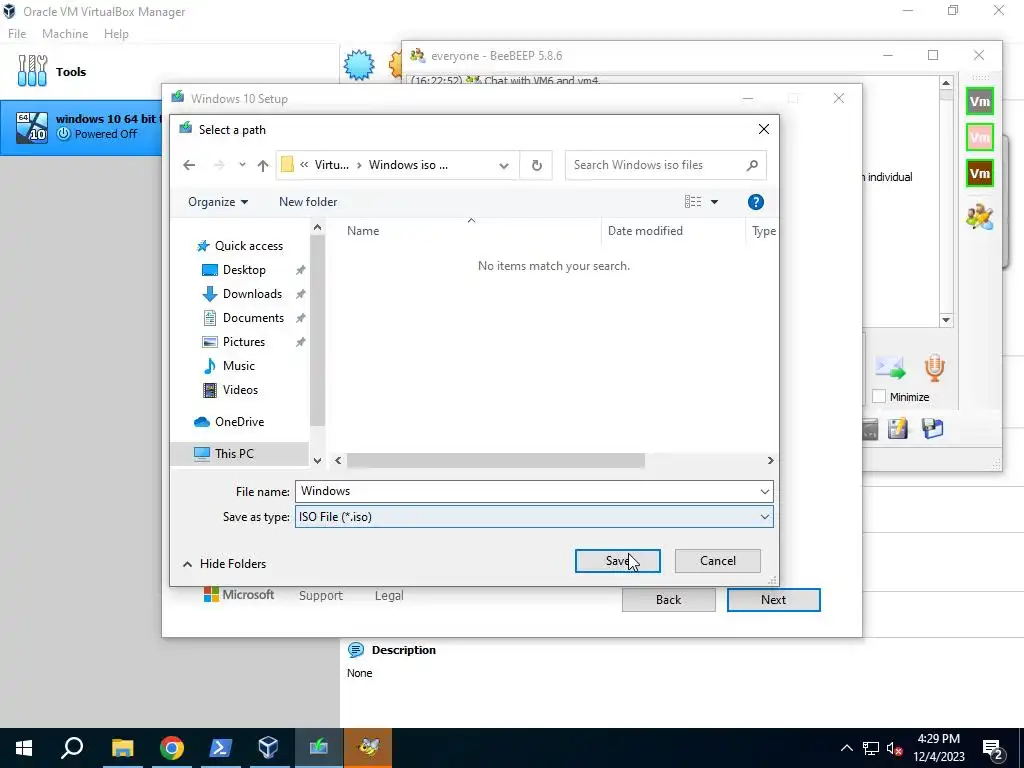1024x768 pixels.
Task: Click the send message envelope icon in BeeBEEP
Action: (890, 367)
